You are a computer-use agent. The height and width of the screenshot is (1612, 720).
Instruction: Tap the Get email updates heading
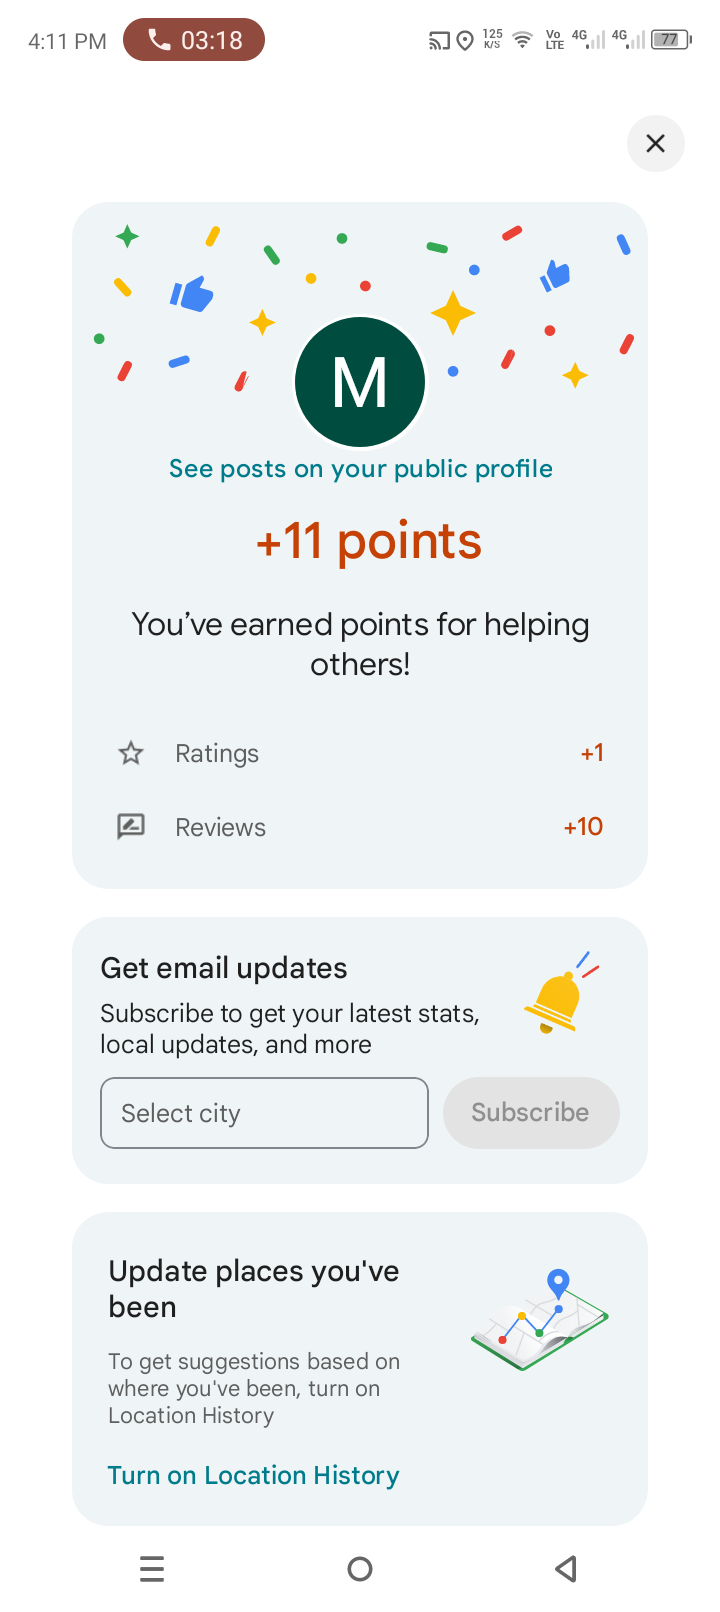[224, 968]
